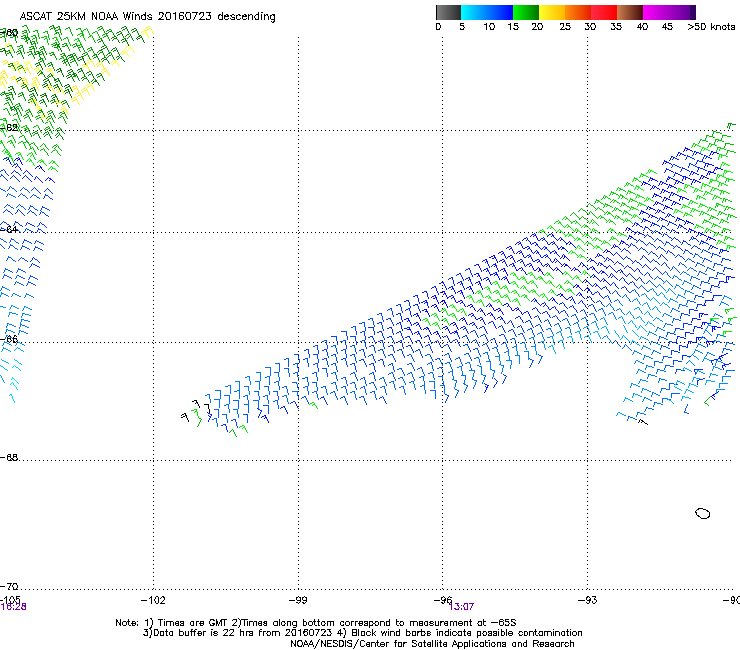The width and height of the screenshot is (740, 650).
Task: Click the '-70' latitude axis label
Action: (x=9, y=587)
